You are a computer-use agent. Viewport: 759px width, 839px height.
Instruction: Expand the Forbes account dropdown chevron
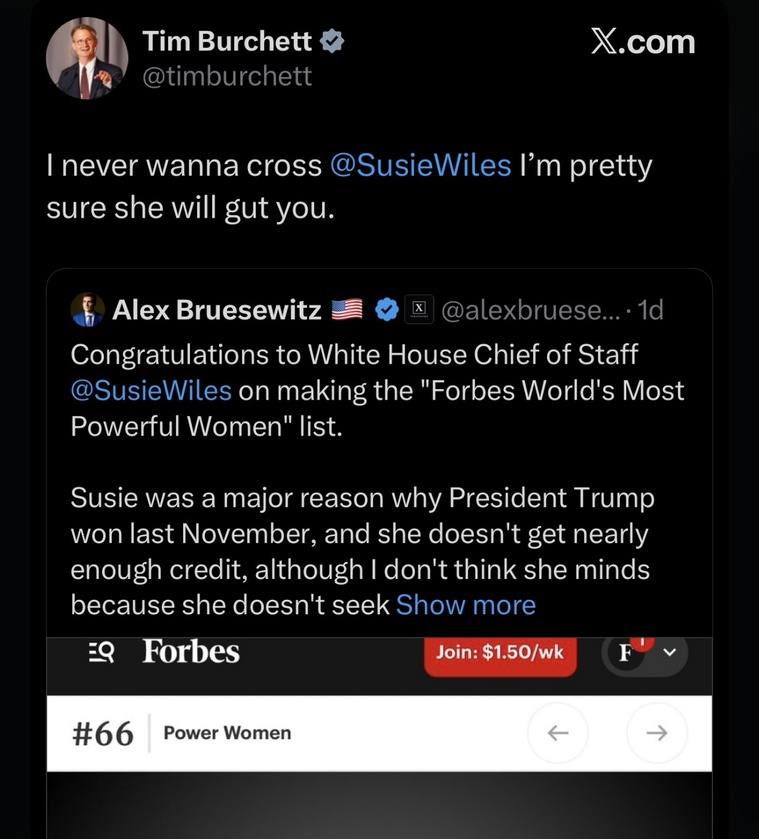click(x=670, y=653)
